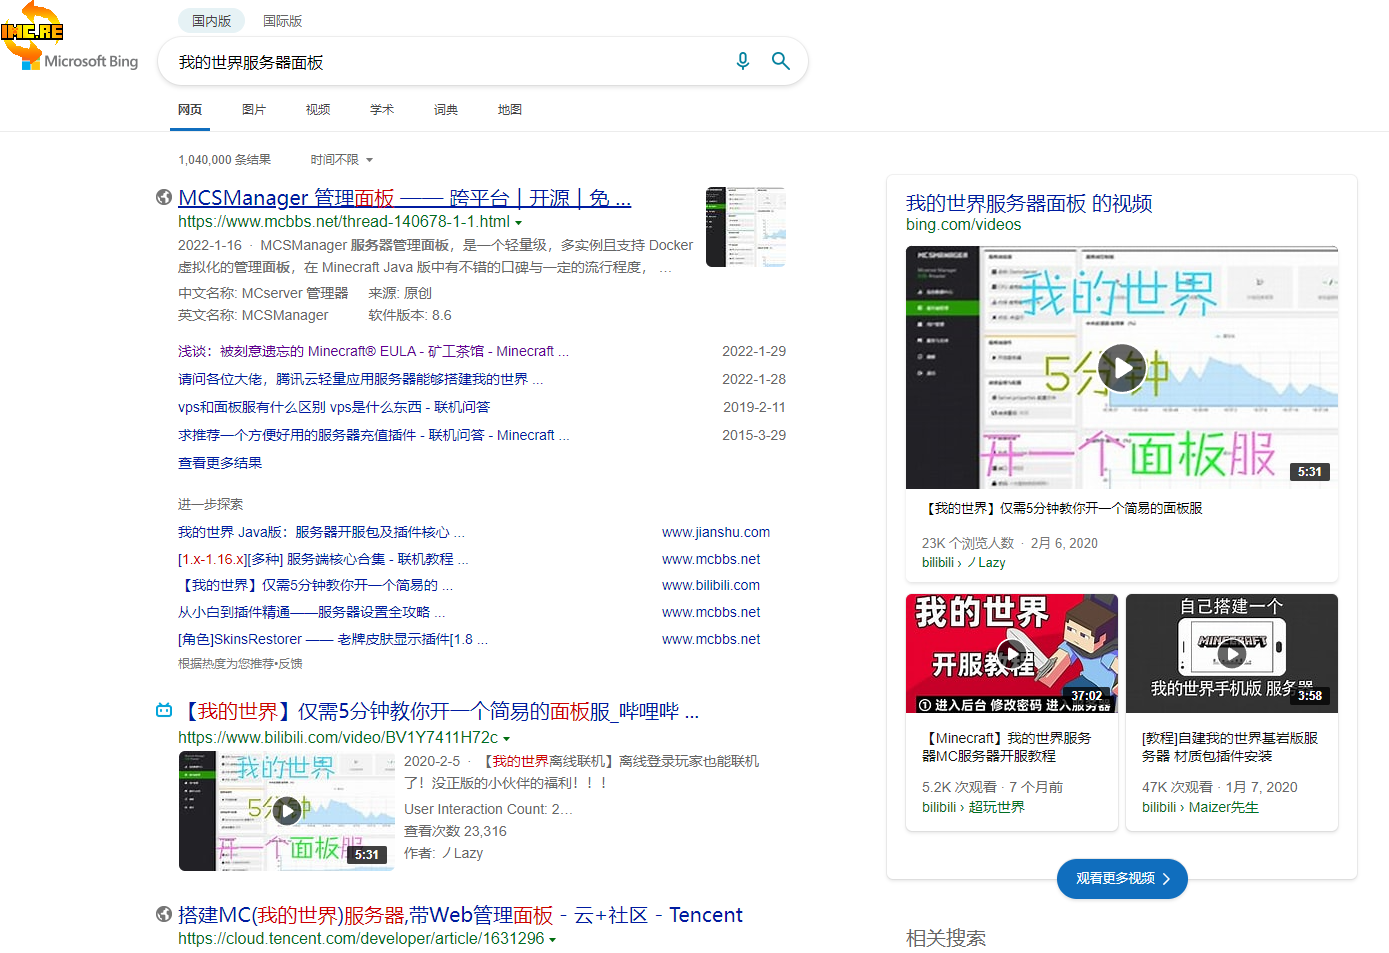Viewport: 1389px width, 953px height.
Task: Click the search query input field
Action: [x=450, y=62]
